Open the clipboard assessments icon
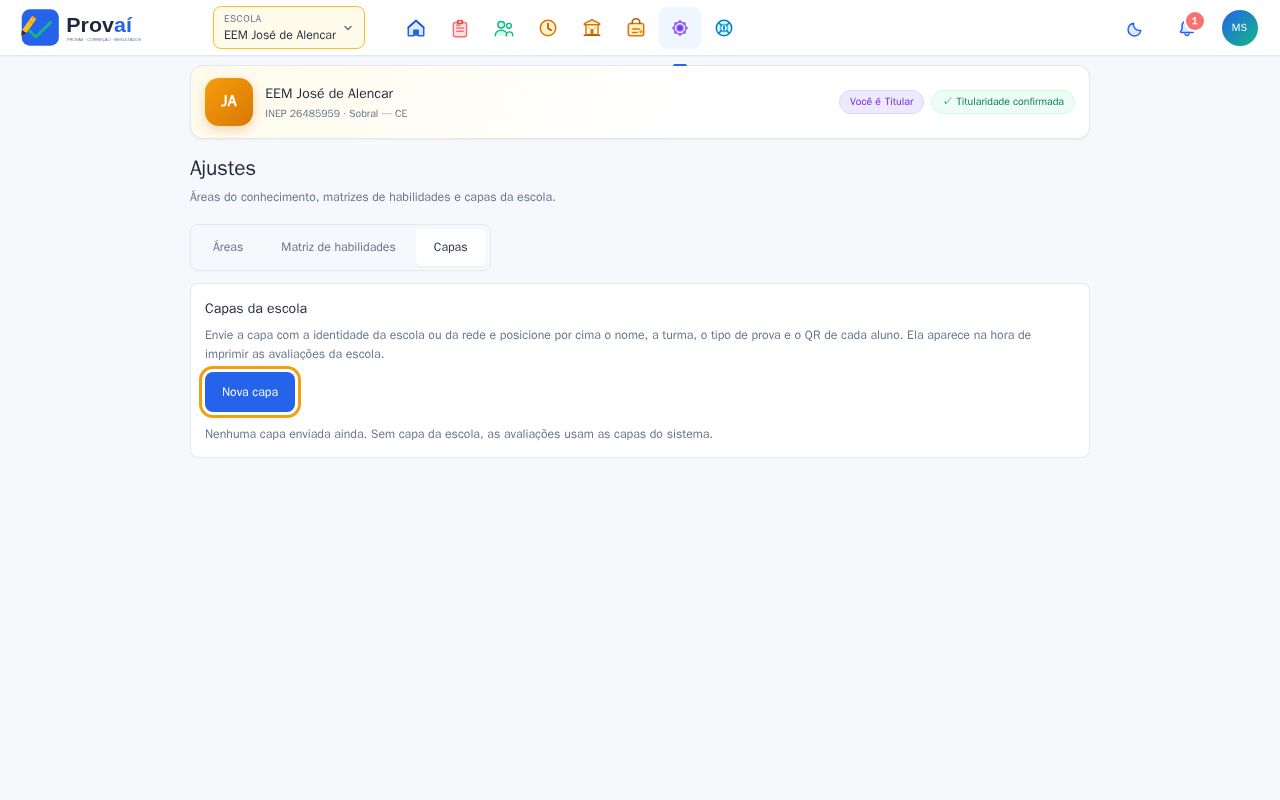This screenshot has height=800, width=1280. pyautogui.click(x=460, y=28)
